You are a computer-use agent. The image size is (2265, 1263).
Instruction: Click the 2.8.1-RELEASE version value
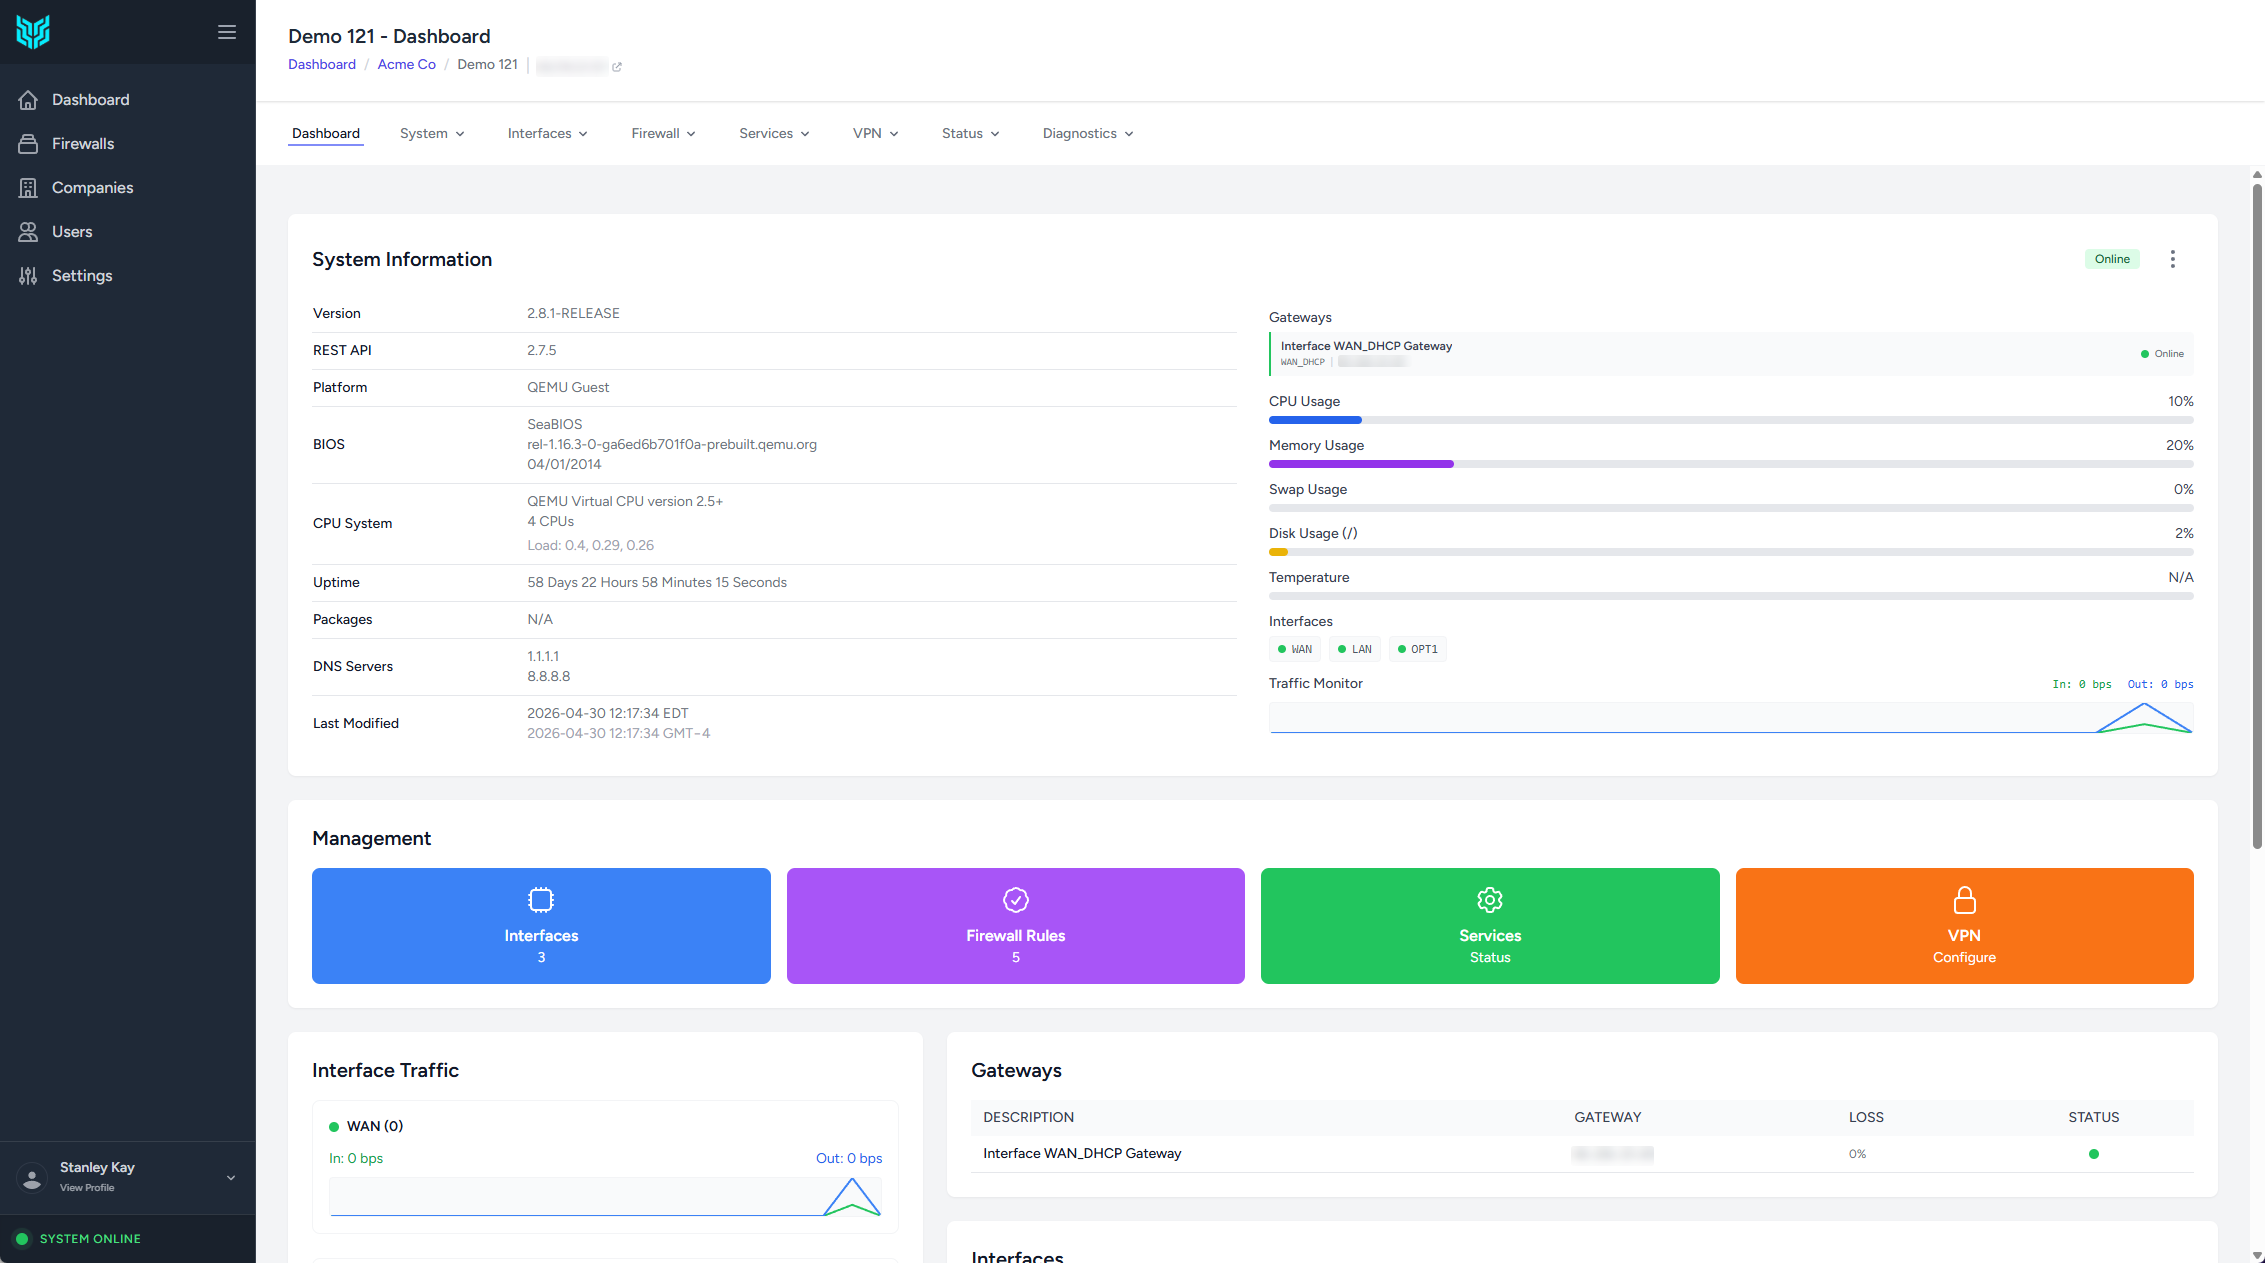[x=573, y=314]
